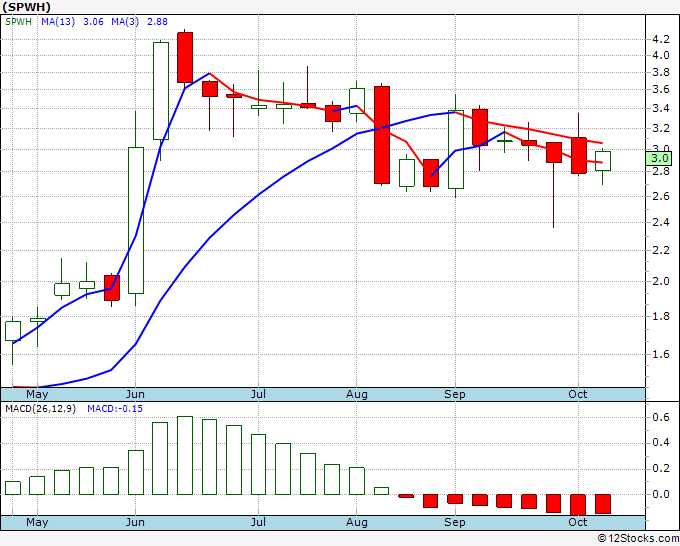Click the tallest green MACD histogram bar

coord(185,455)
